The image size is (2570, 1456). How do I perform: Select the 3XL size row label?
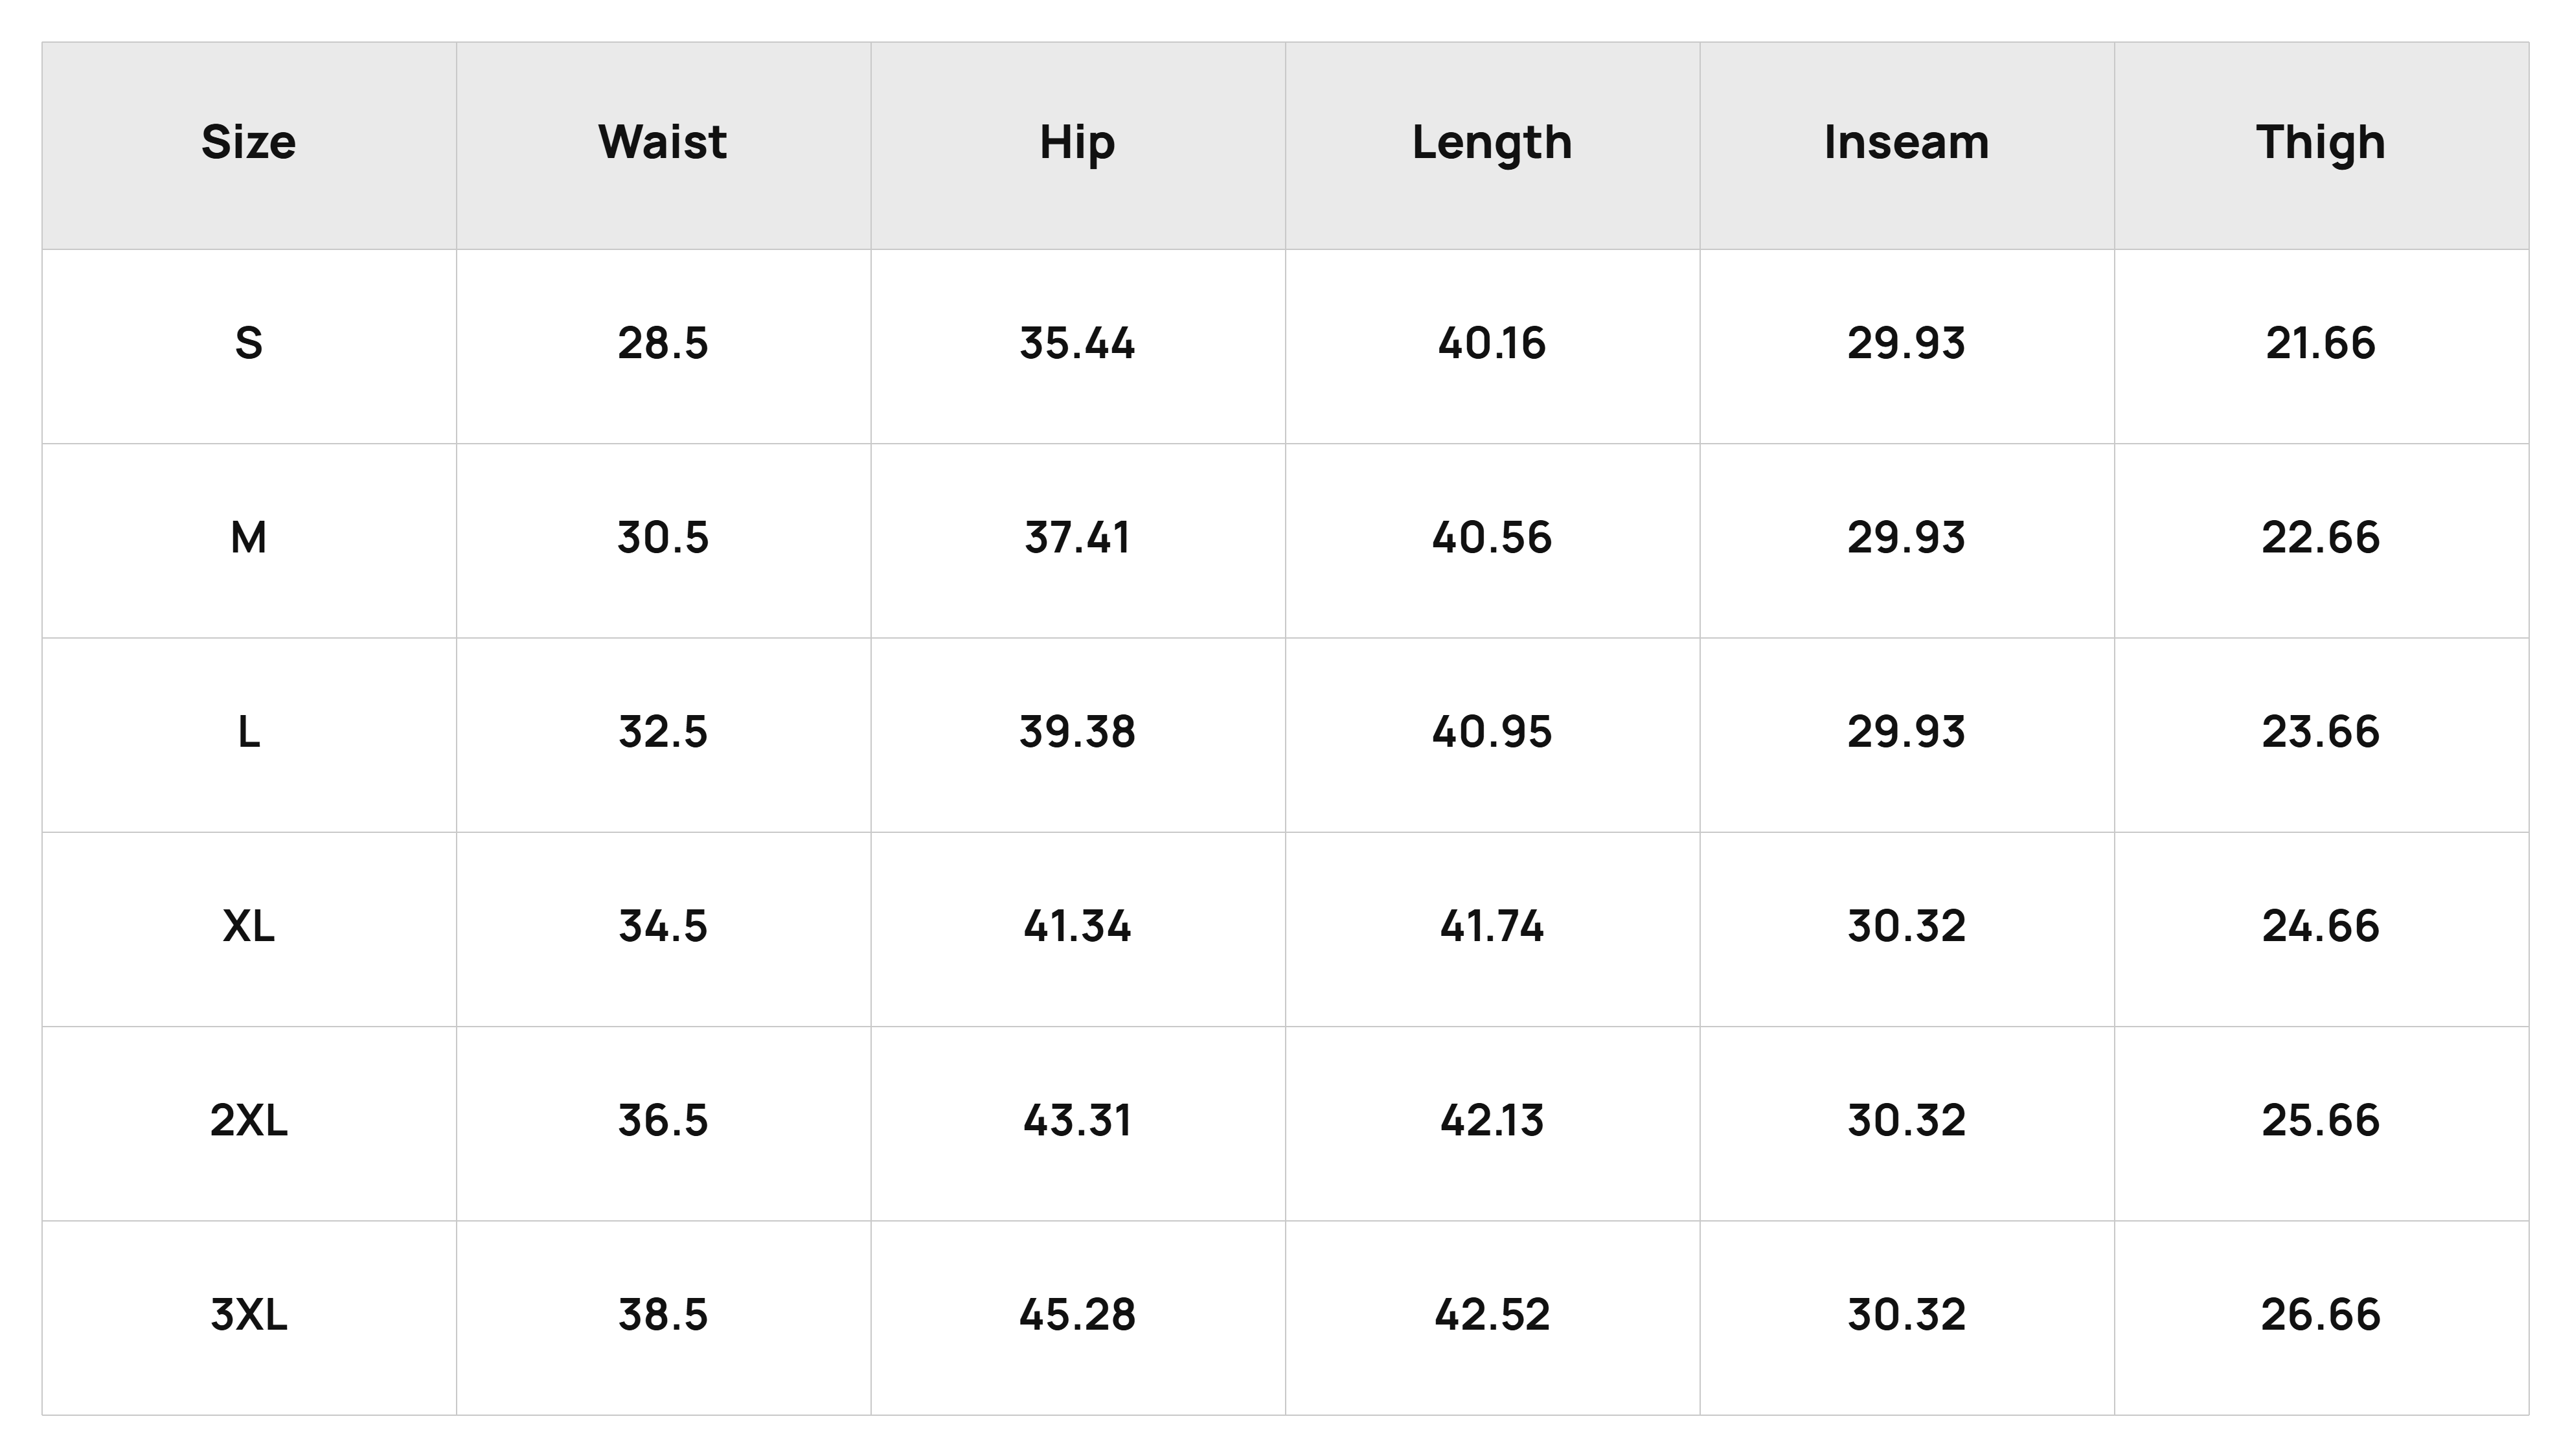pyautogui.click(x=249, y=1314)
